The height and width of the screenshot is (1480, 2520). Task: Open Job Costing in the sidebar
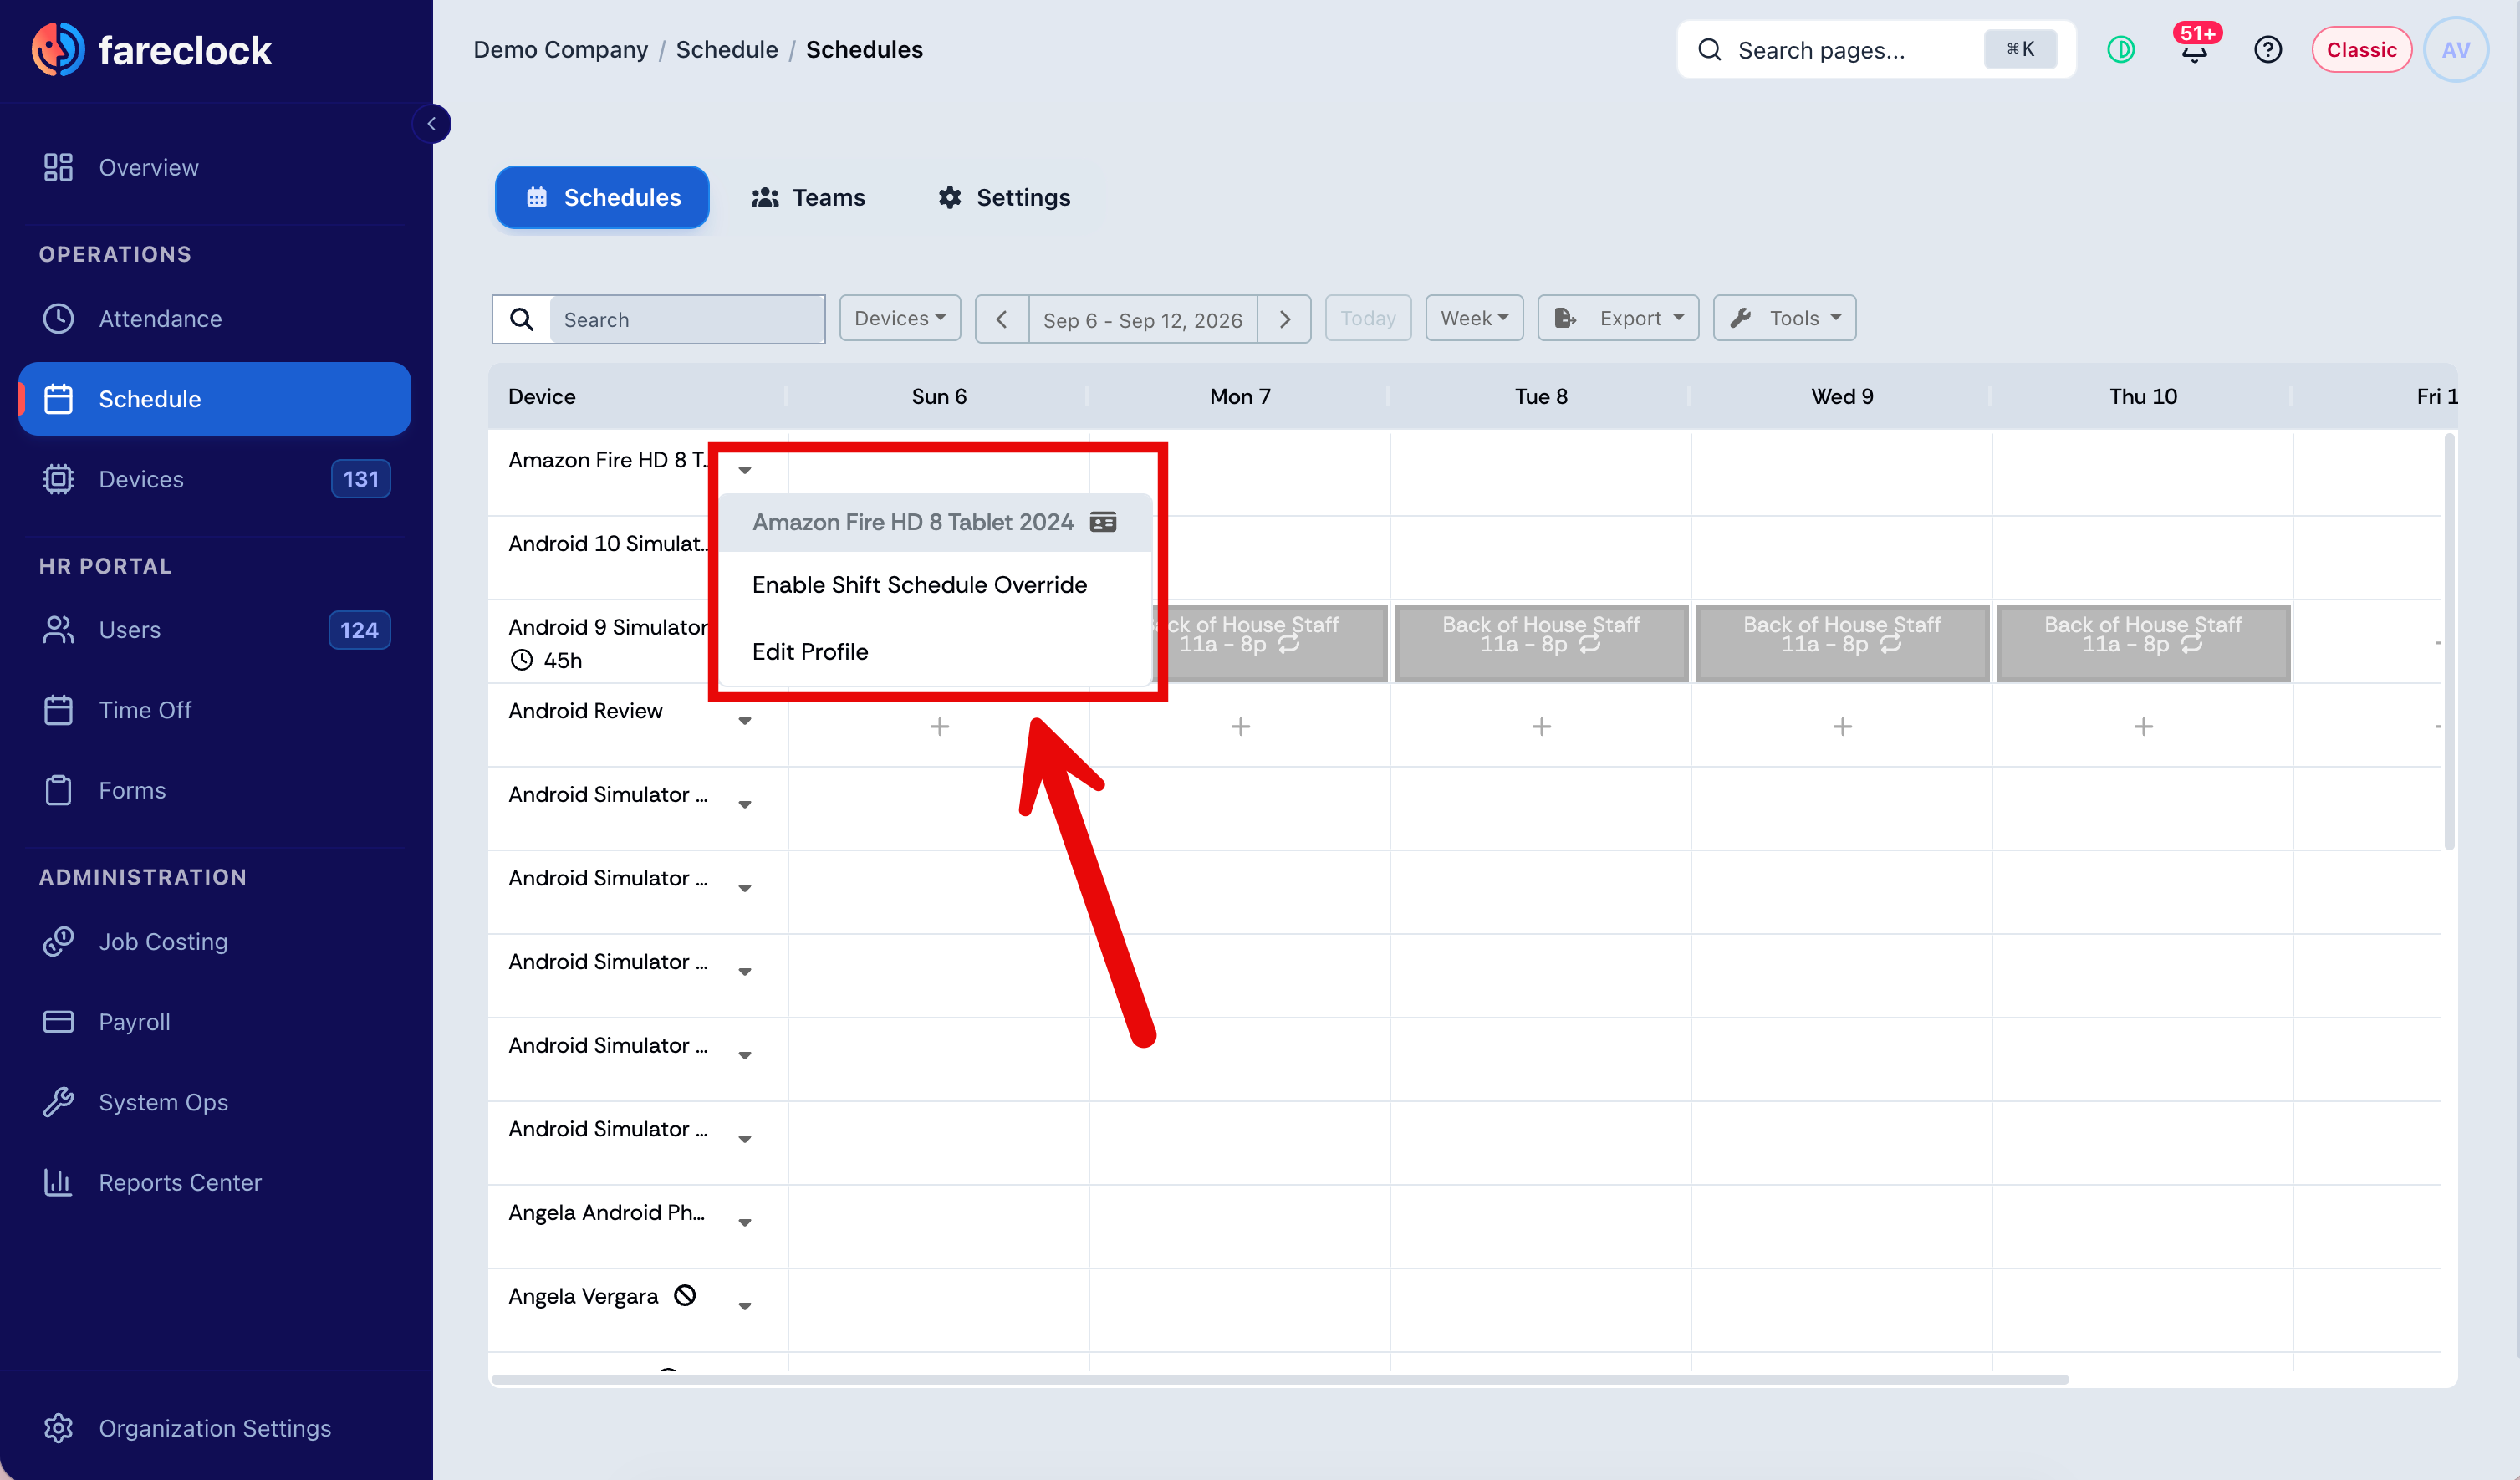pos(163,941)
